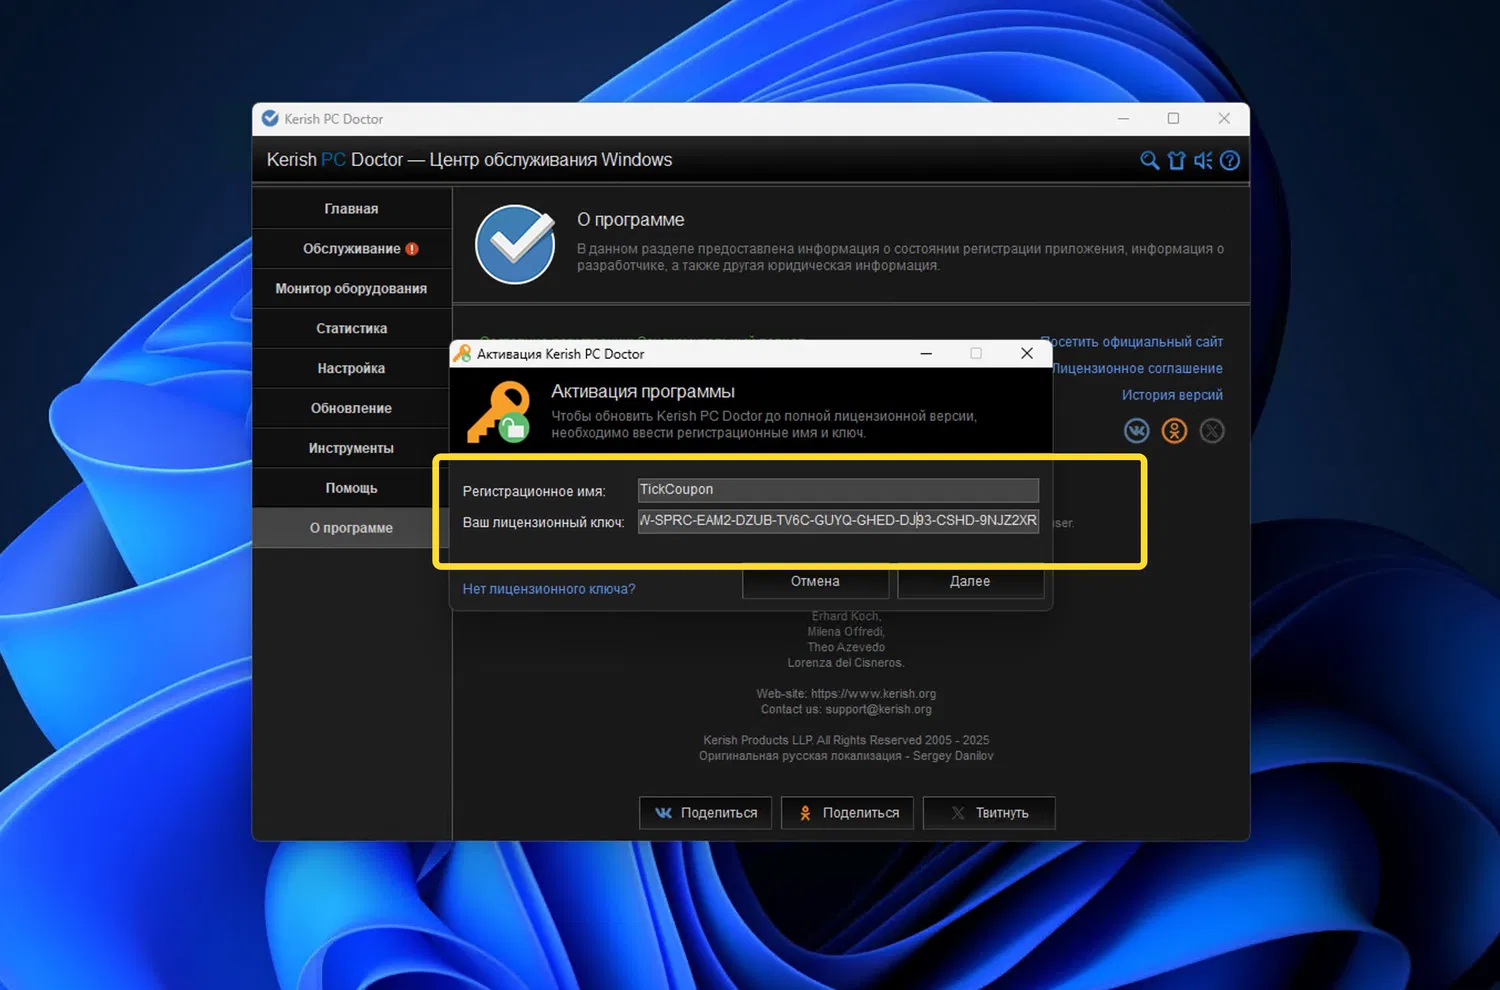Viewport: 1500px width, 990px height.
Task: Click the shirt-shaped skin icon in the header
Action: pyautogui.click(x=1176, y=160)
